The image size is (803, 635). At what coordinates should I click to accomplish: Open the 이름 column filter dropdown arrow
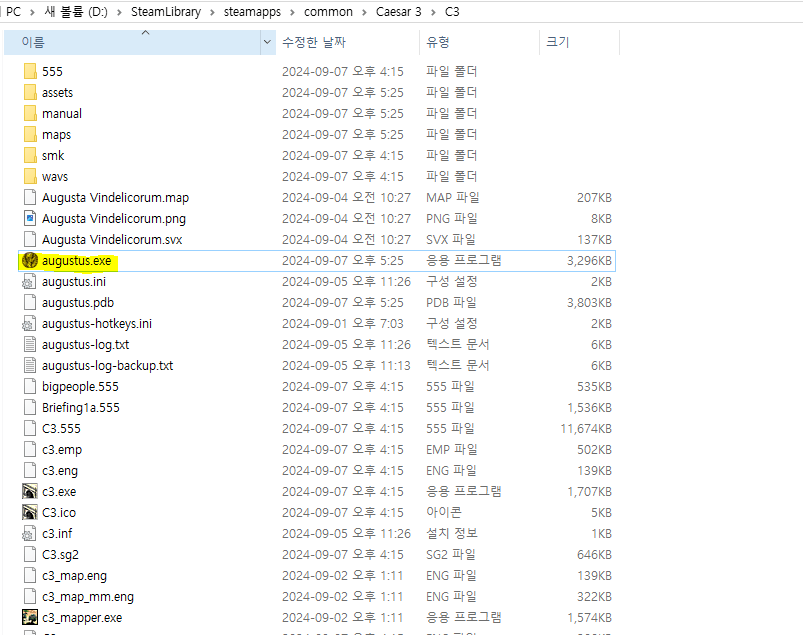pos(267,42)
